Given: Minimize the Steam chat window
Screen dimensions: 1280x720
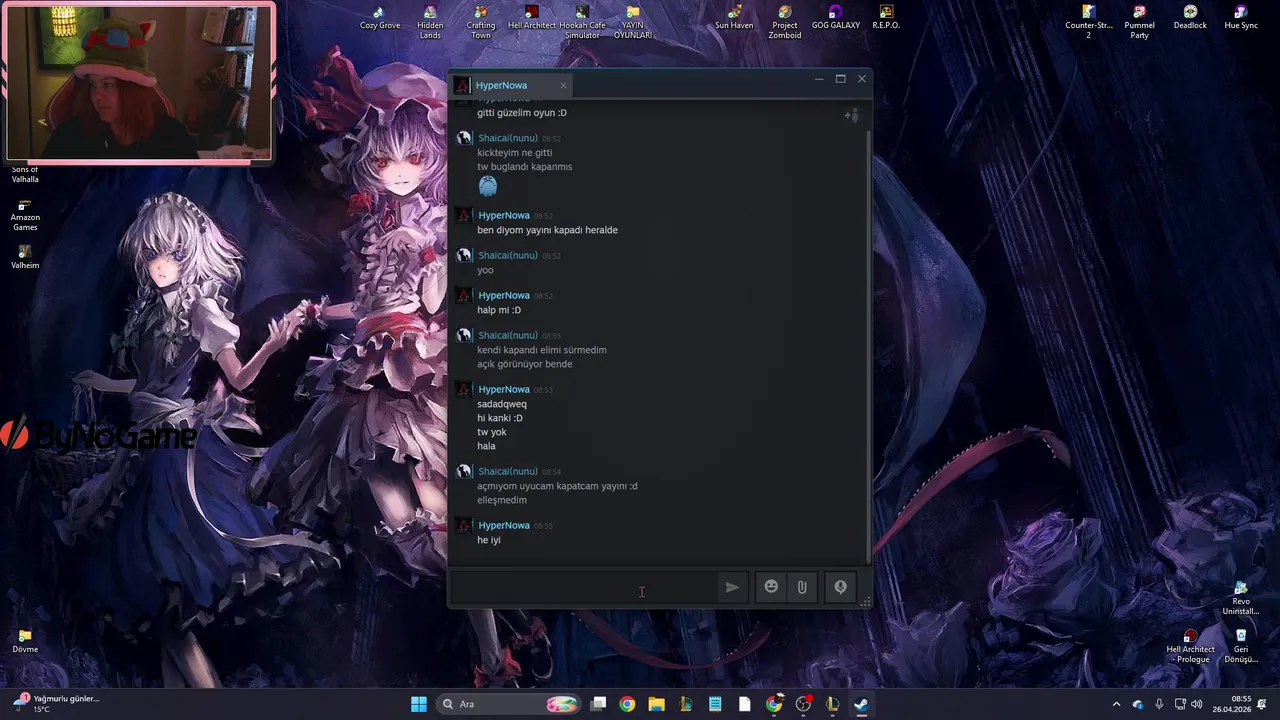Looking at the screenshot, I should tap(819, 79).
